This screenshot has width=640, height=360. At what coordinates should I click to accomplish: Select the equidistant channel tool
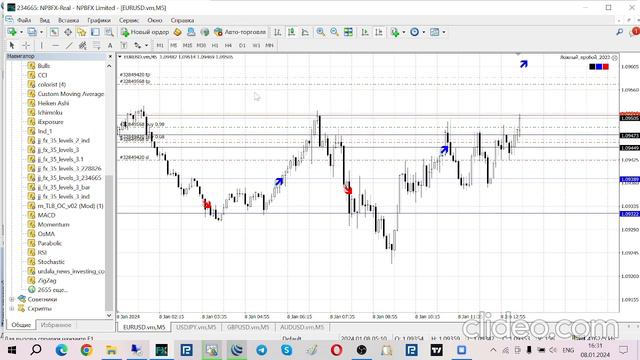82,45
